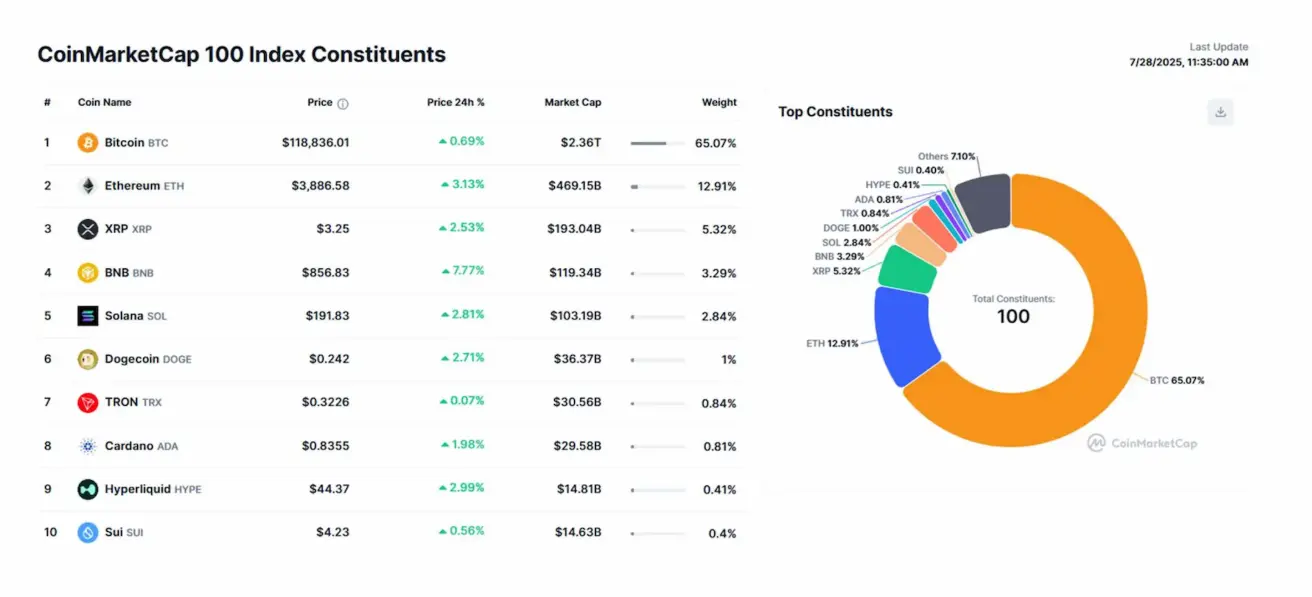1312x597 pixels.
Task: Click the Bitcoin logo icon
Action: click(88, 143)
